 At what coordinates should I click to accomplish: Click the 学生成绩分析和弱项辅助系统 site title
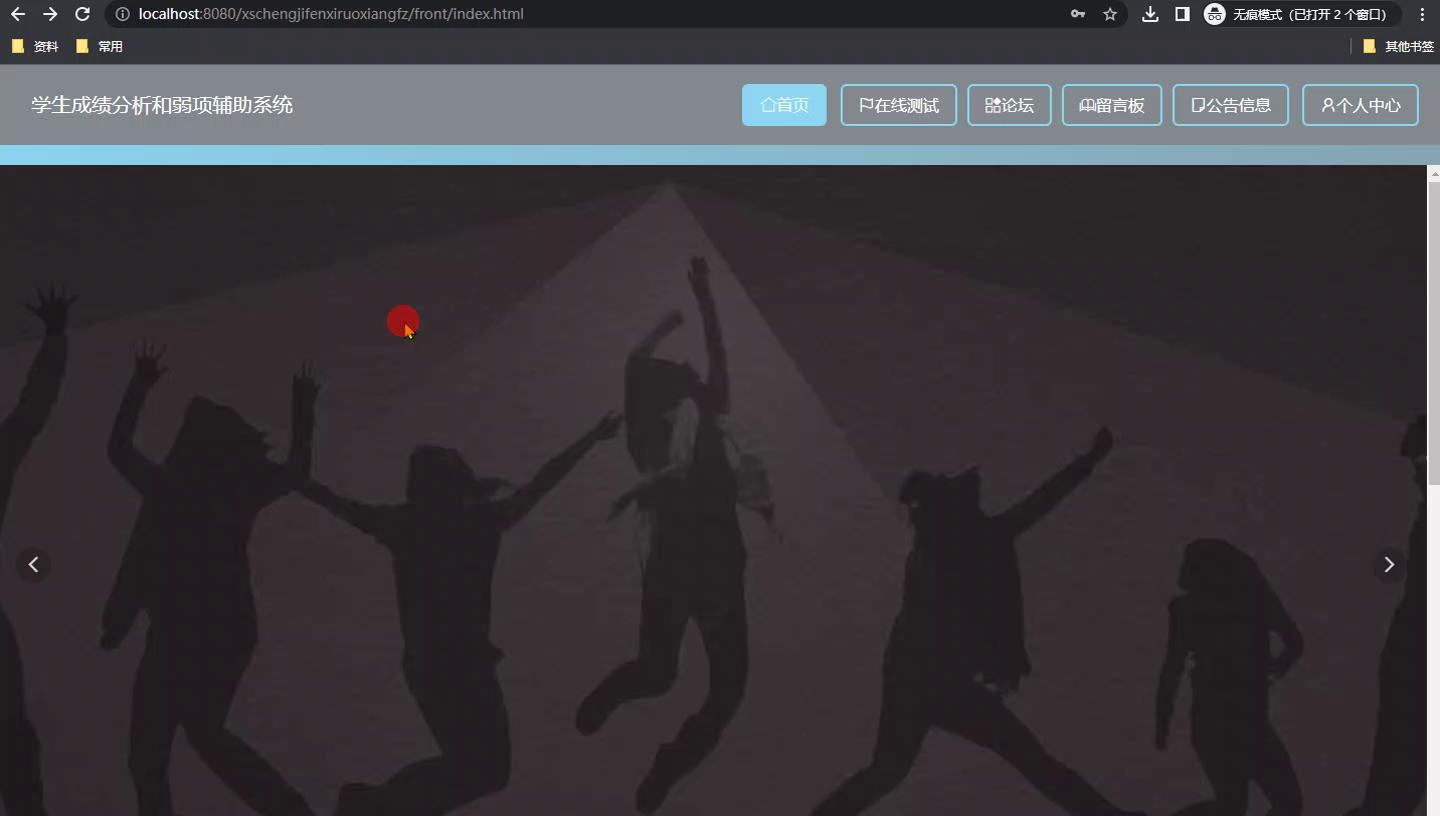click(x=162, y=105)
